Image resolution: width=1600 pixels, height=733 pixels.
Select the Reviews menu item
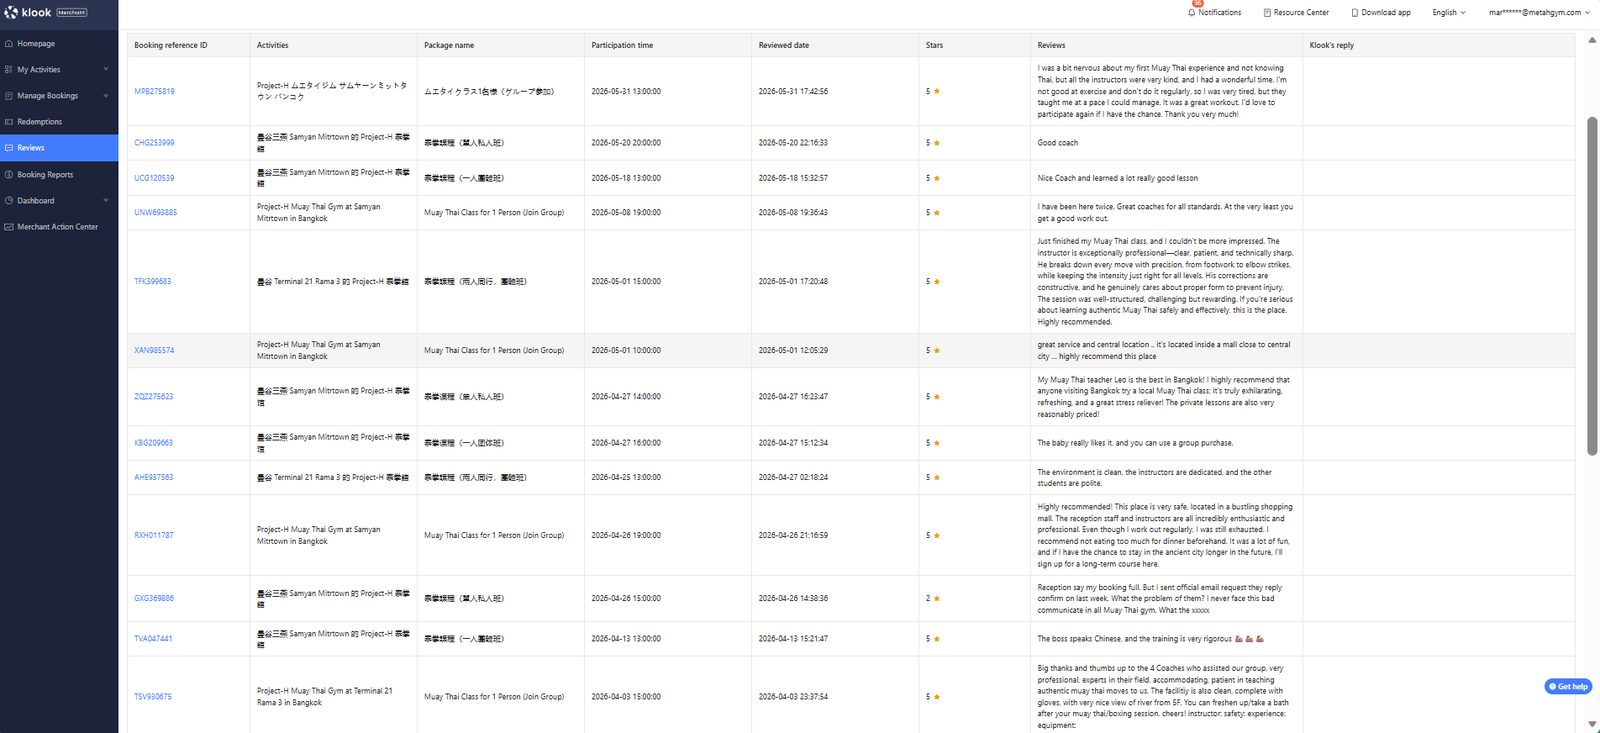tap(59, 148)
